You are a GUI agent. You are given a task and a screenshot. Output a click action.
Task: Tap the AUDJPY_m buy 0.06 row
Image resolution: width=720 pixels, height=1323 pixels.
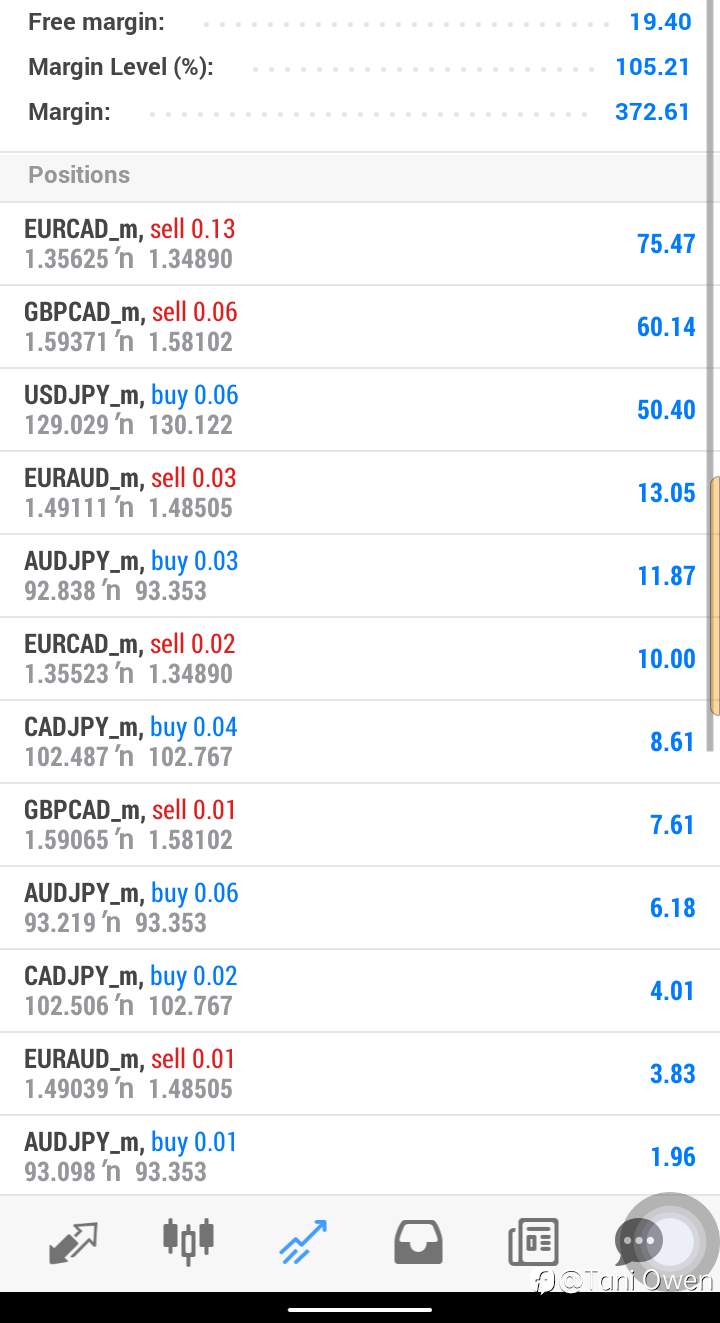click(x=360, y=908)
